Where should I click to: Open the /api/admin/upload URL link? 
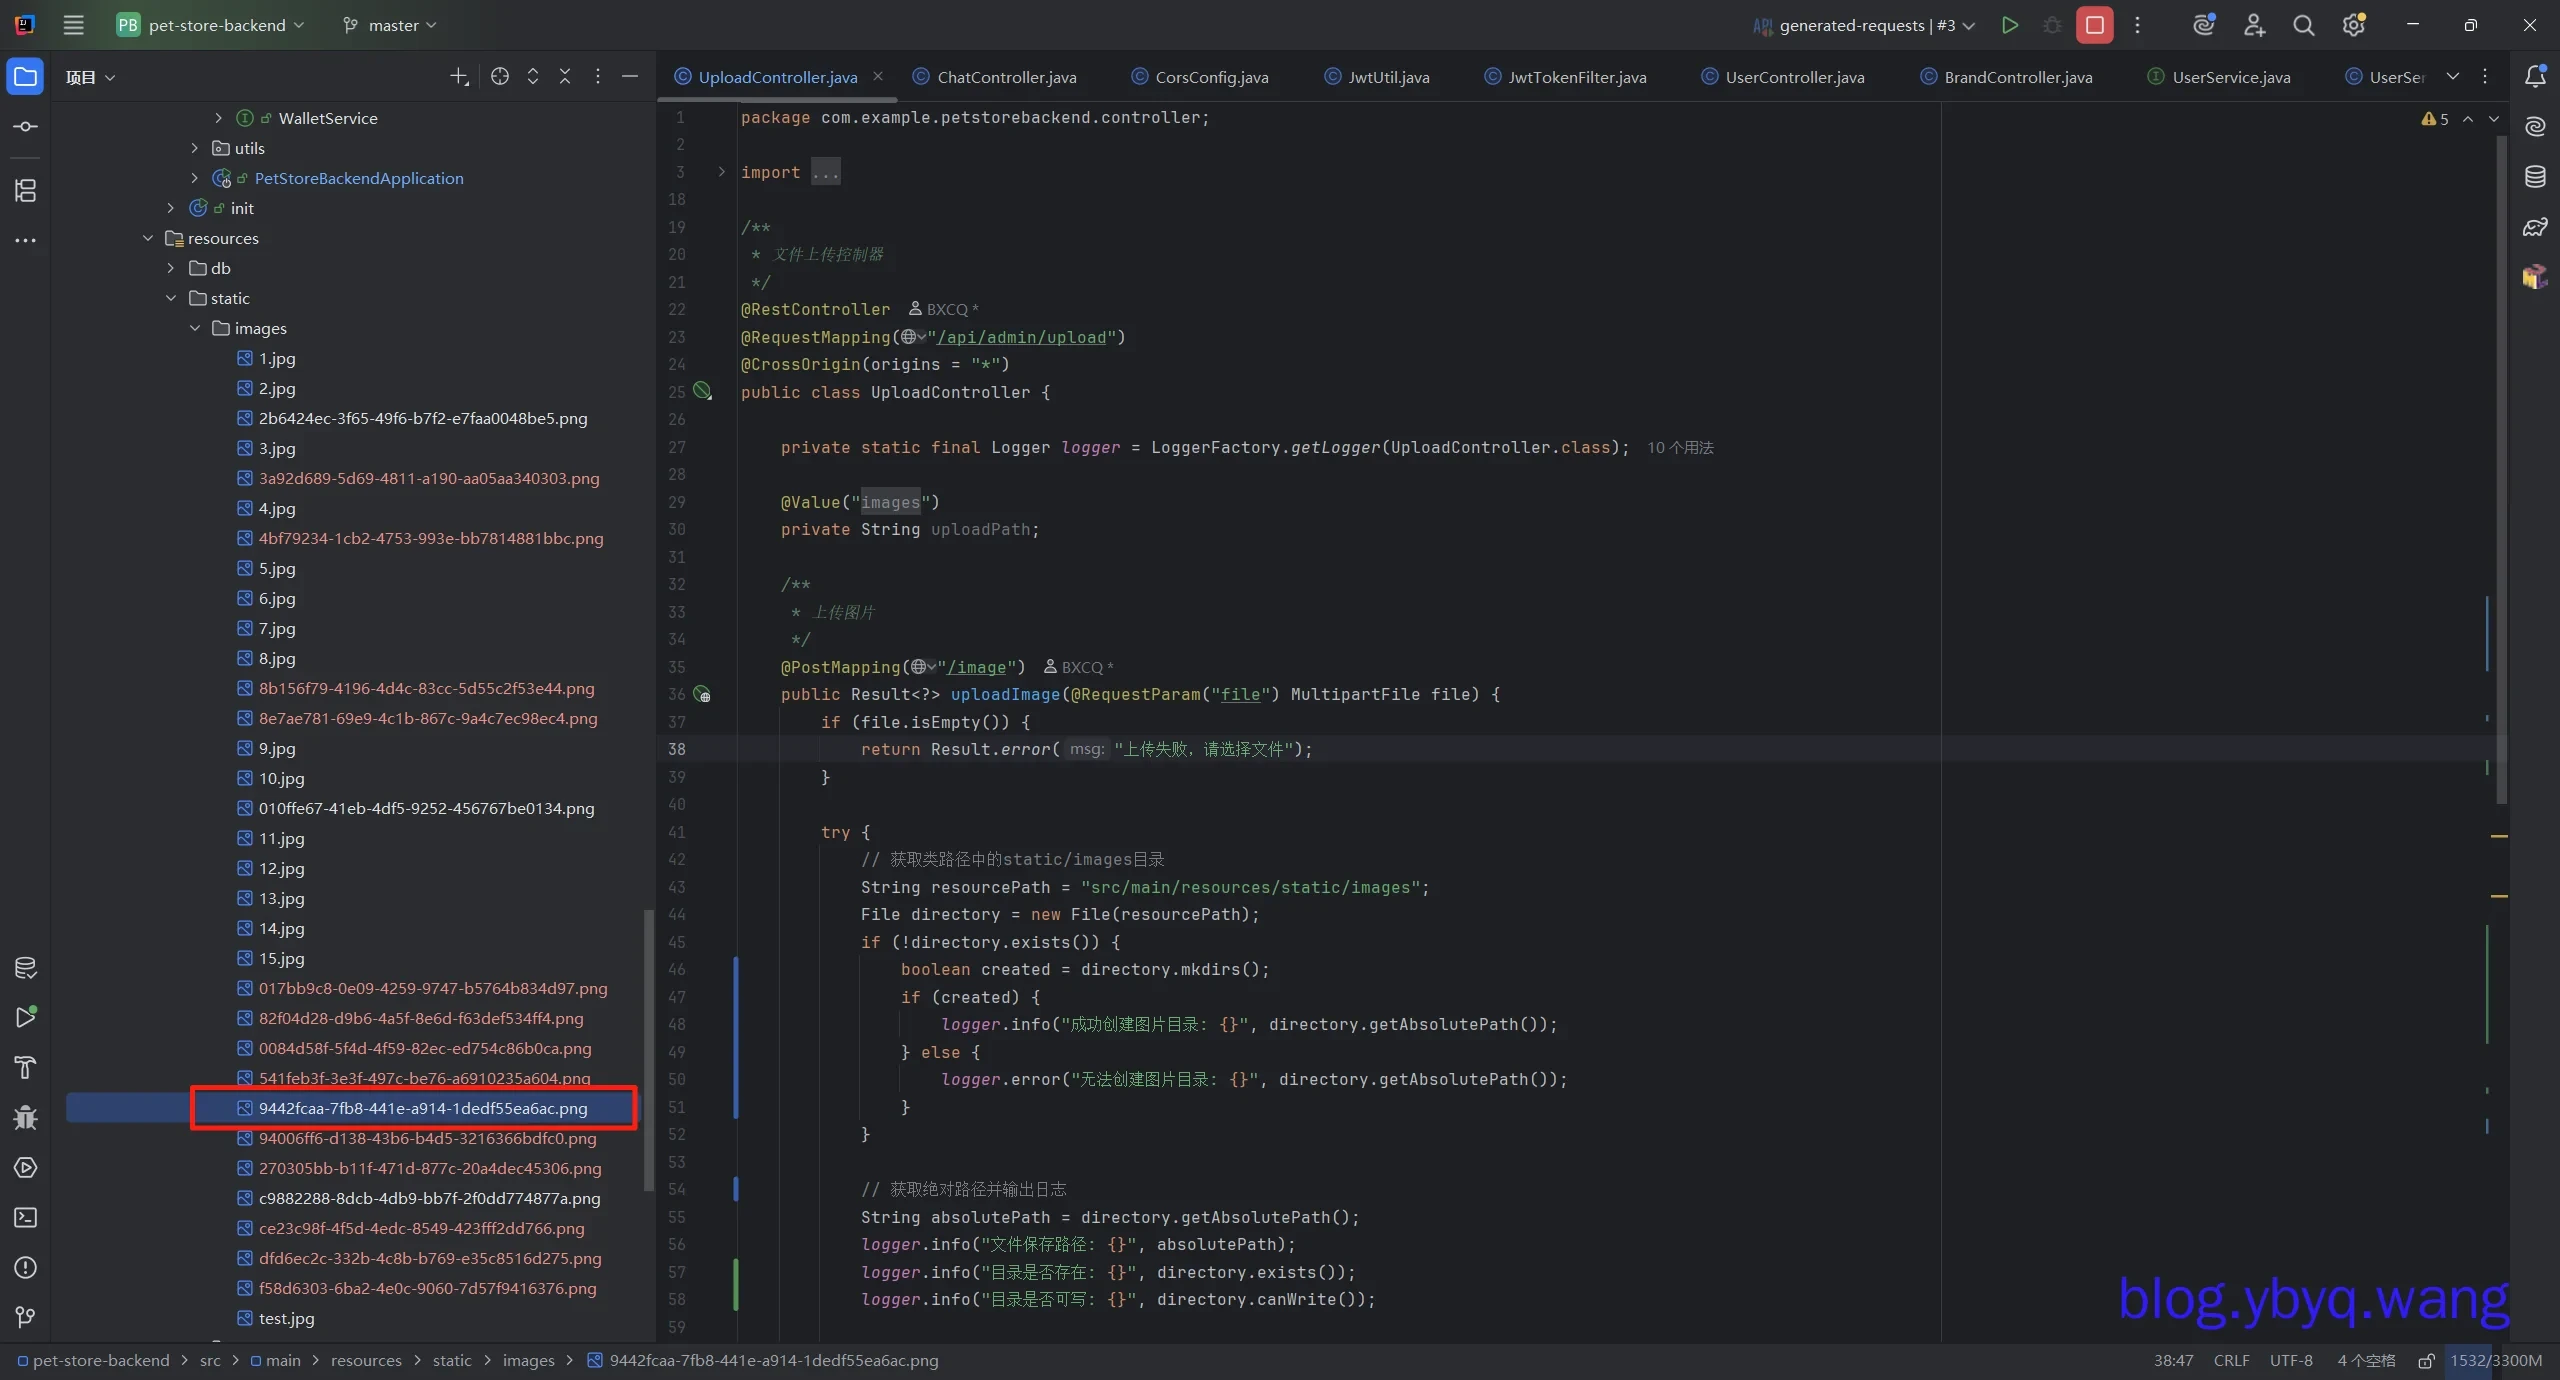[x=1021, y=337]
